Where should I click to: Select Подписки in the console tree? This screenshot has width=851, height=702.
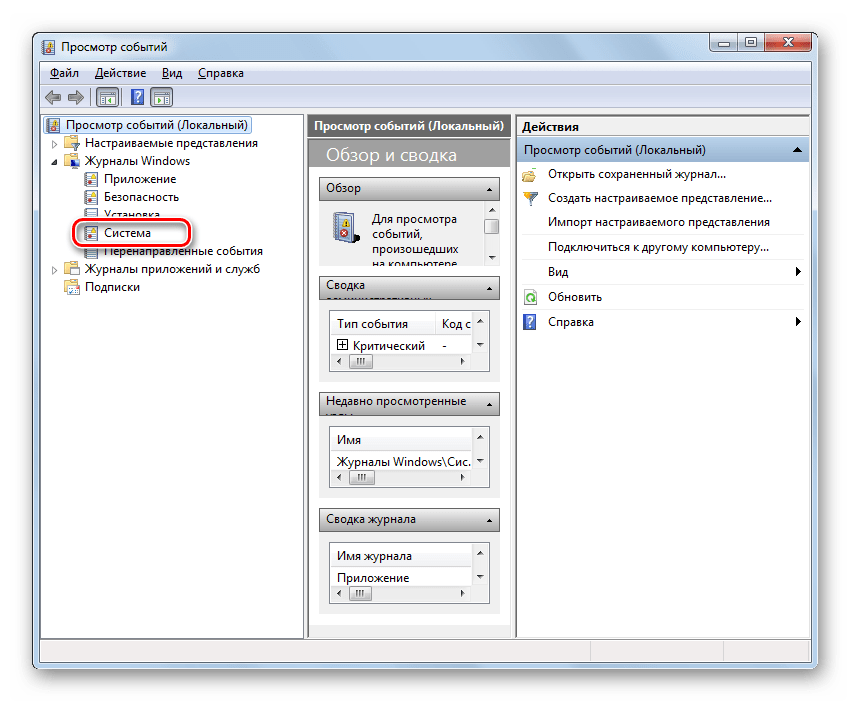point(112,287)
